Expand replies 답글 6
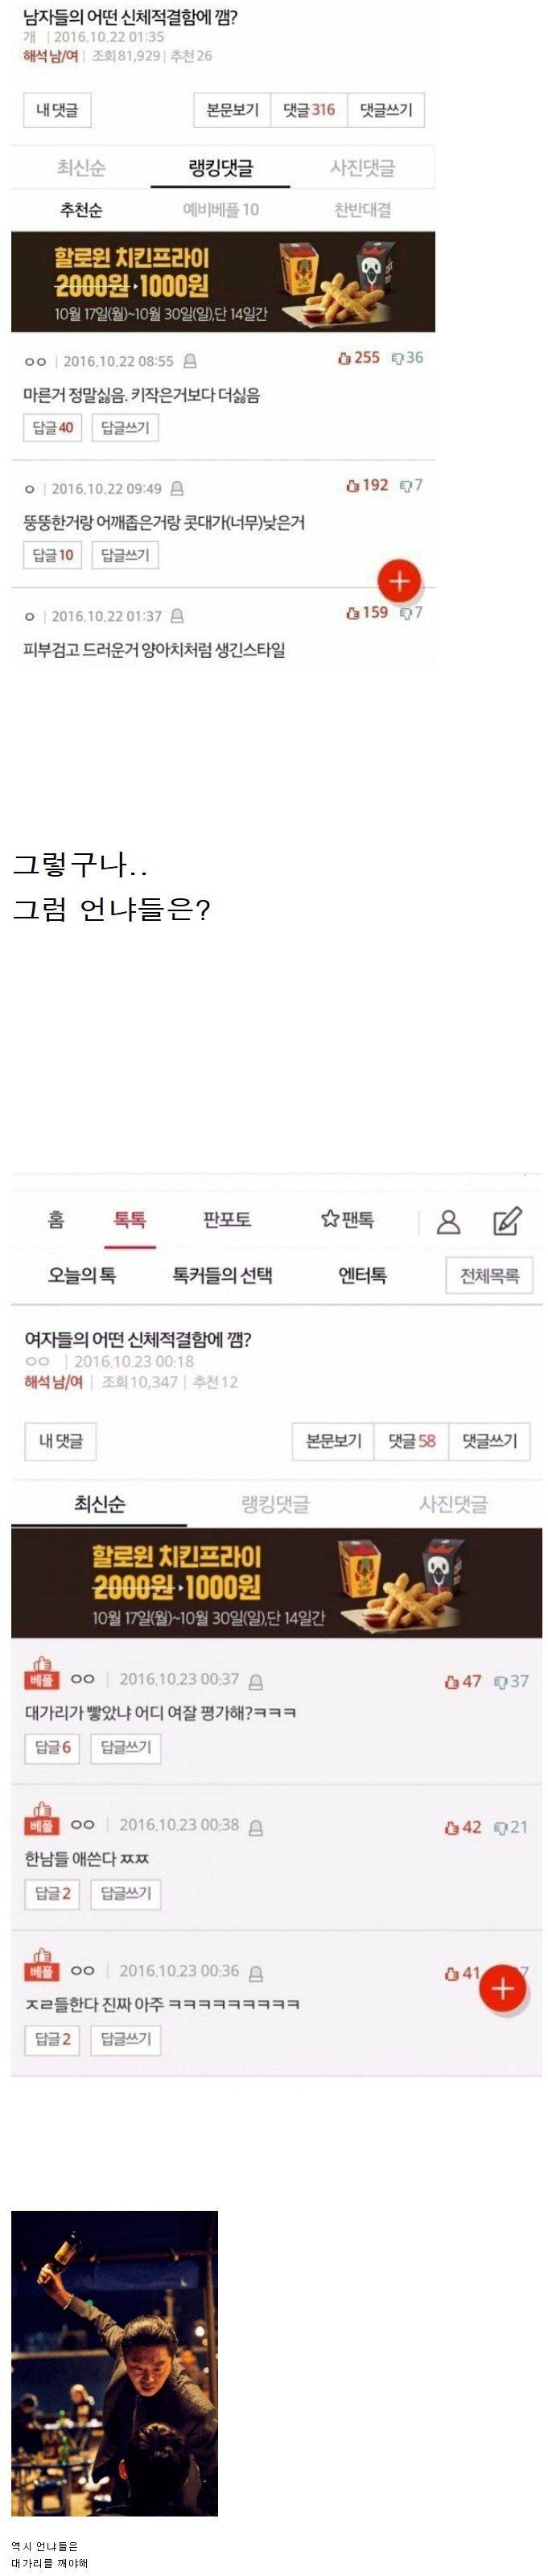The height and width of the screenshot is (2576, 548). (53, 1748)
